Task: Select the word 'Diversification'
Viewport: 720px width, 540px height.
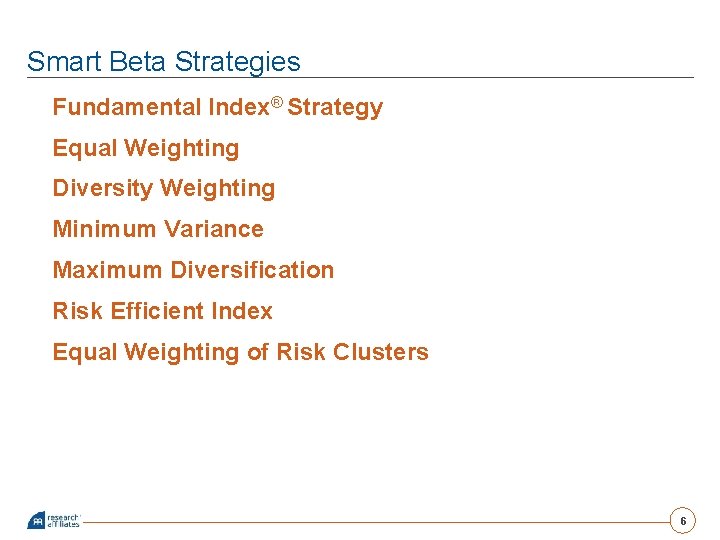Action: [x=252, y=270]
